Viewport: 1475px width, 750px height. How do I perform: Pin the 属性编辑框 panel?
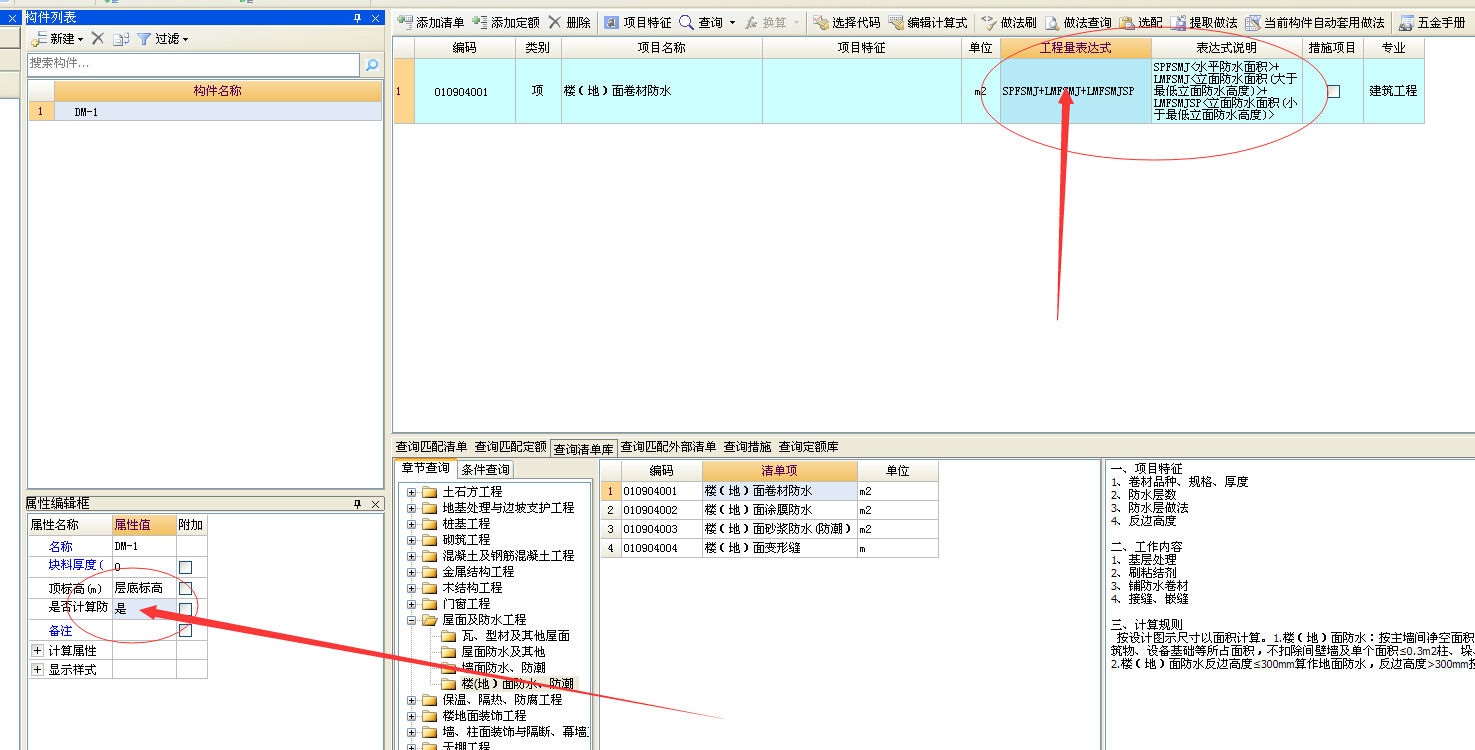[358, 504]
